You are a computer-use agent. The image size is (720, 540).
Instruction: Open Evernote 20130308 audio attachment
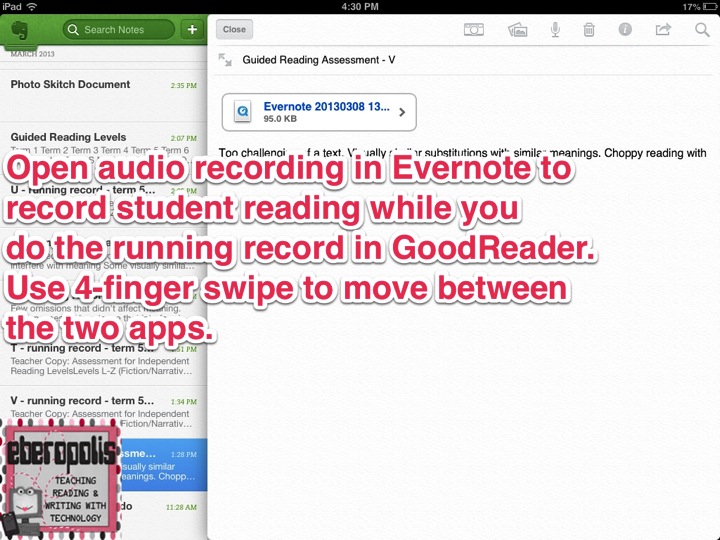coord(319,112)
